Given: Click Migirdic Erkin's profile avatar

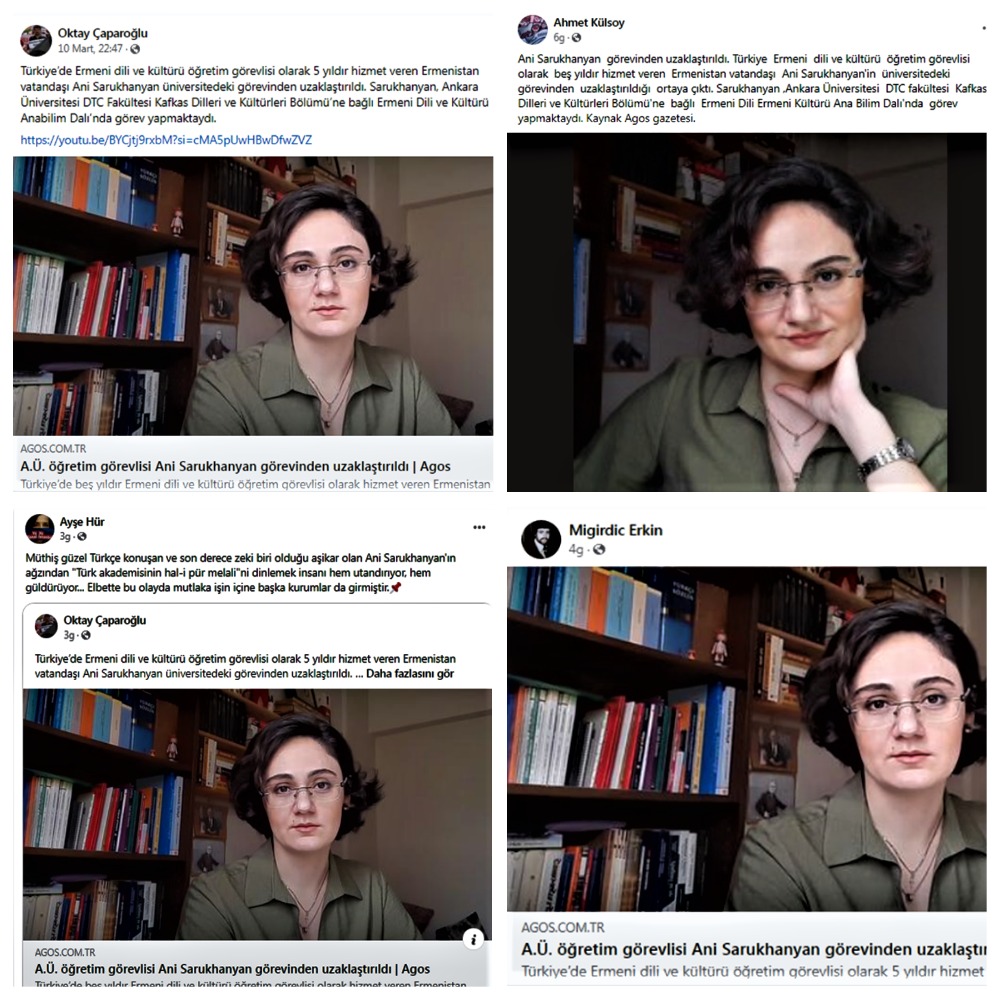Looking at the screenshot, I should coord(541,540).
